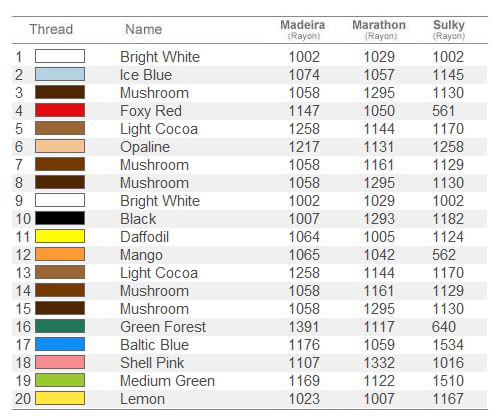
Task: Click the Marathon Rayon column header
Action: (x=379, y=30)
